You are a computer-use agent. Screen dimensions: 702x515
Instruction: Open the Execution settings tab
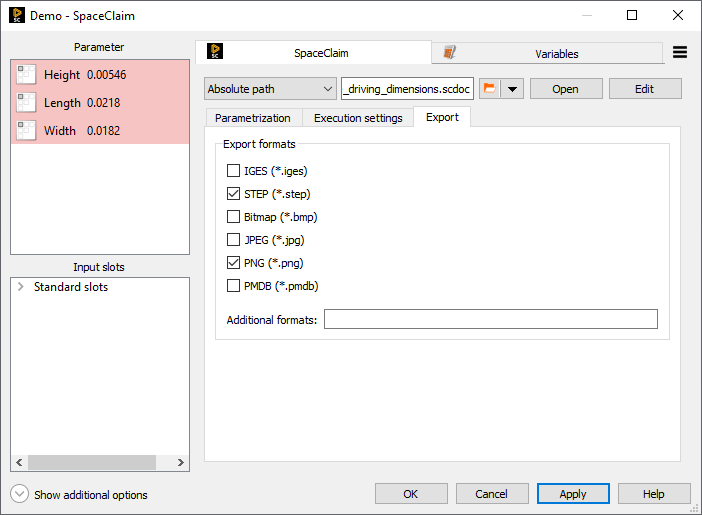point(358,118)
